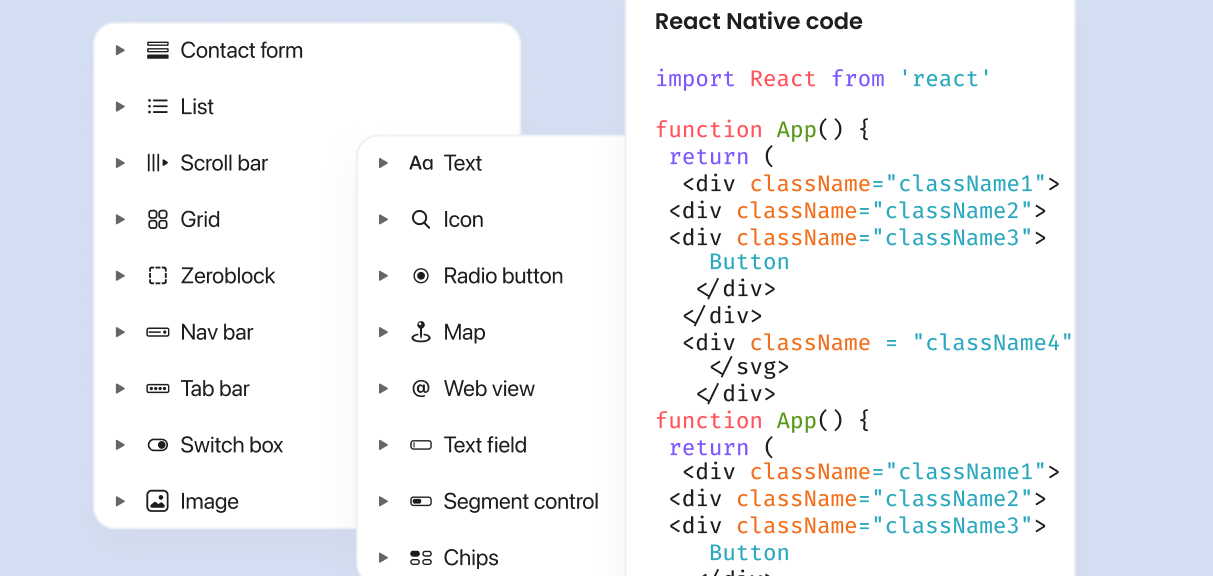
Task: Expand the Segment control row arrow
Action: point(383,501)
